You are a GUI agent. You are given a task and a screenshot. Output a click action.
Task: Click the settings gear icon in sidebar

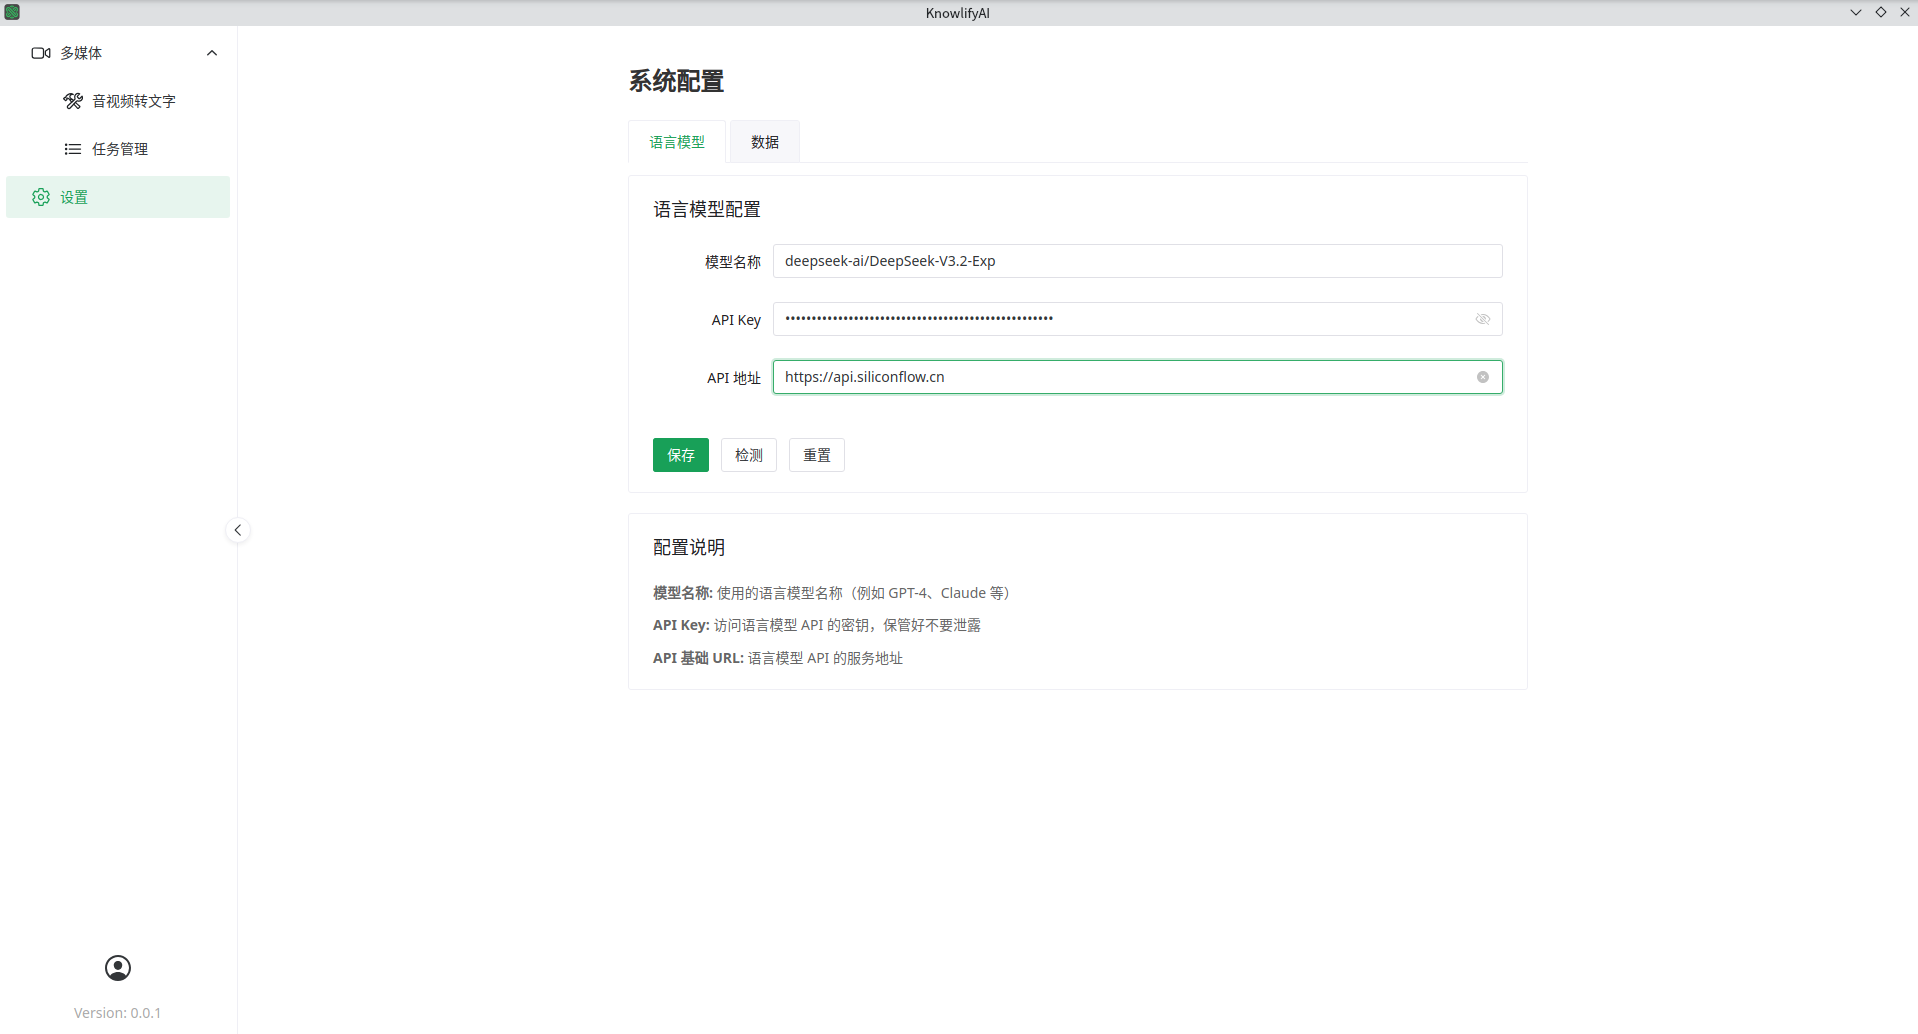click(41, 197)
